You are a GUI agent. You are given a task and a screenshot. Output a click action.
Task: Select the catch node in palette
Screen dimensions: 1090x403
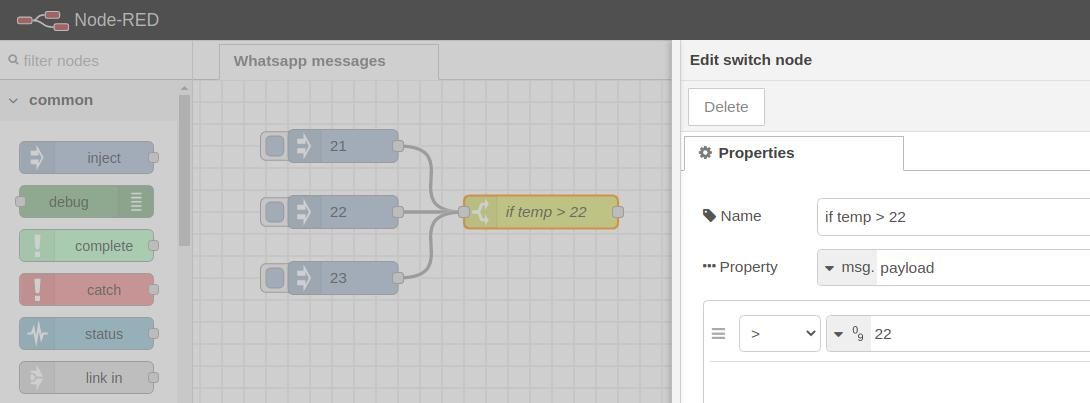[x=86, y=290]
